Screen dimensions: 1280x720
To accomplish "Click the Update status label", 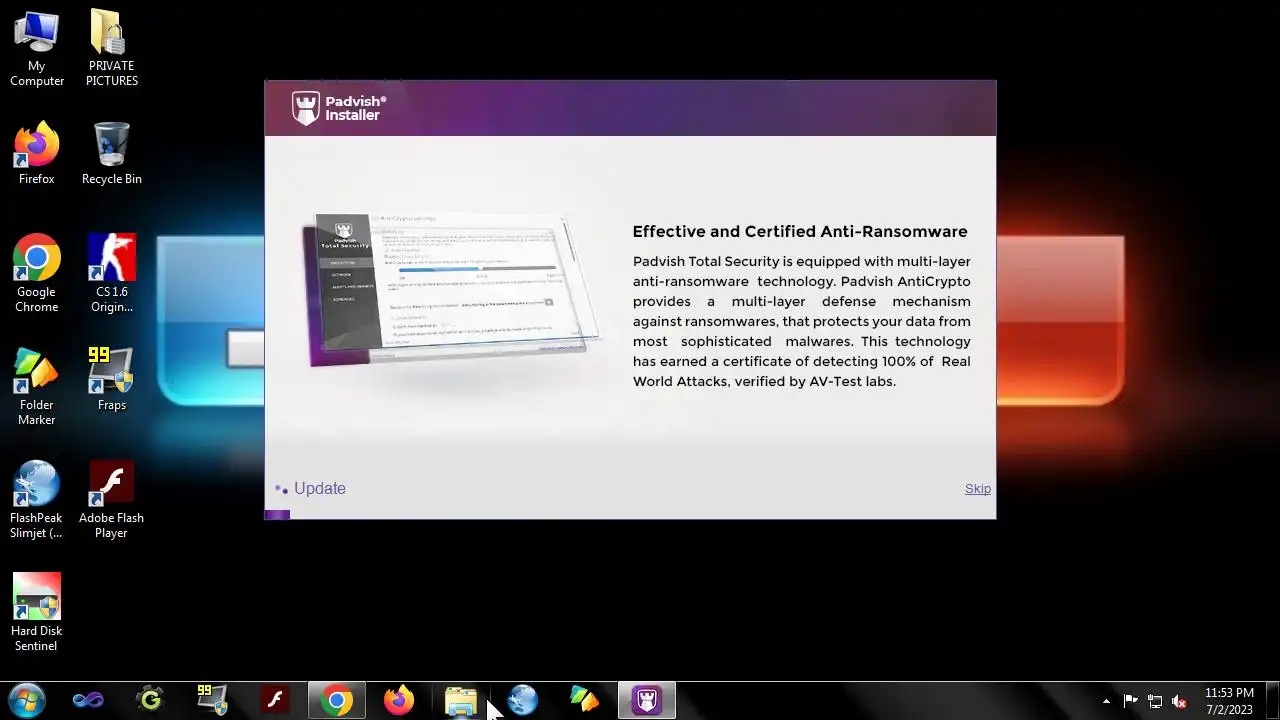I will (x=320, y=488).
